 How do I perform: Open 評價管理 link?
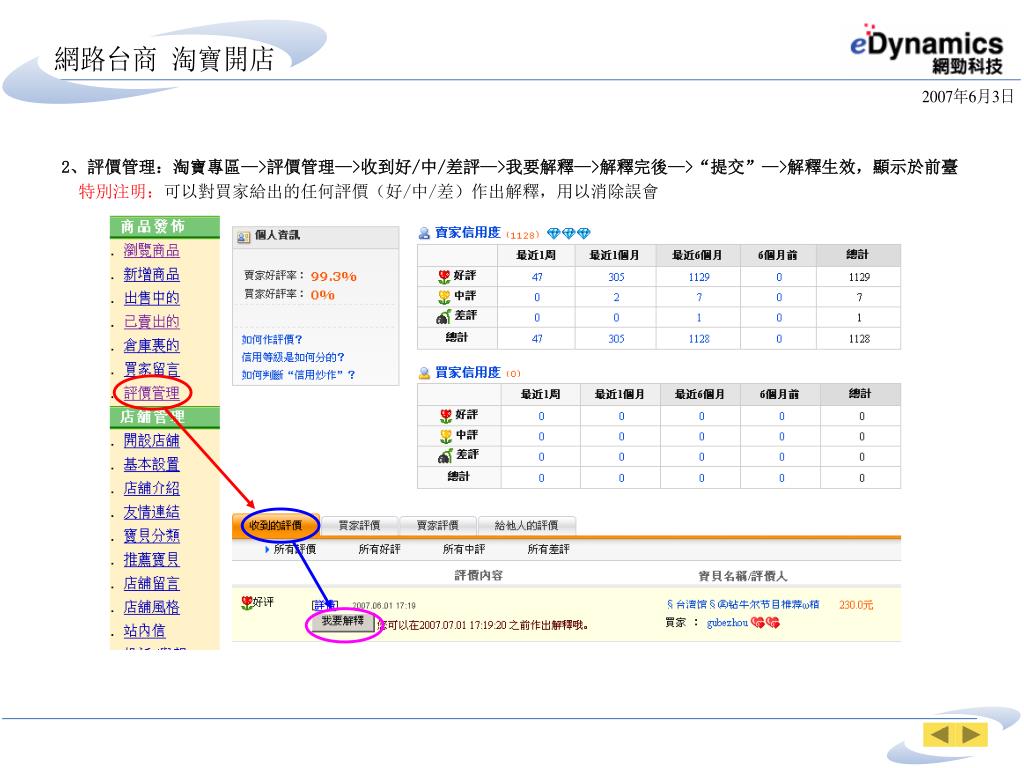pos(152,393)
